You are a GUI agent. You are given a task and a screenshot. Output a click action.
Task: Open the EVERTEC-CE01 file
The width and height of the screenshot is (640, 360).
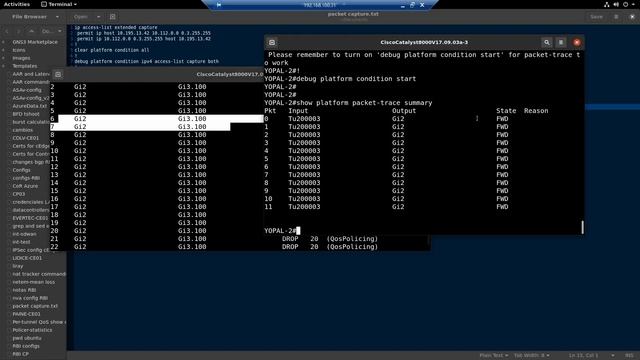click(30, 218)
